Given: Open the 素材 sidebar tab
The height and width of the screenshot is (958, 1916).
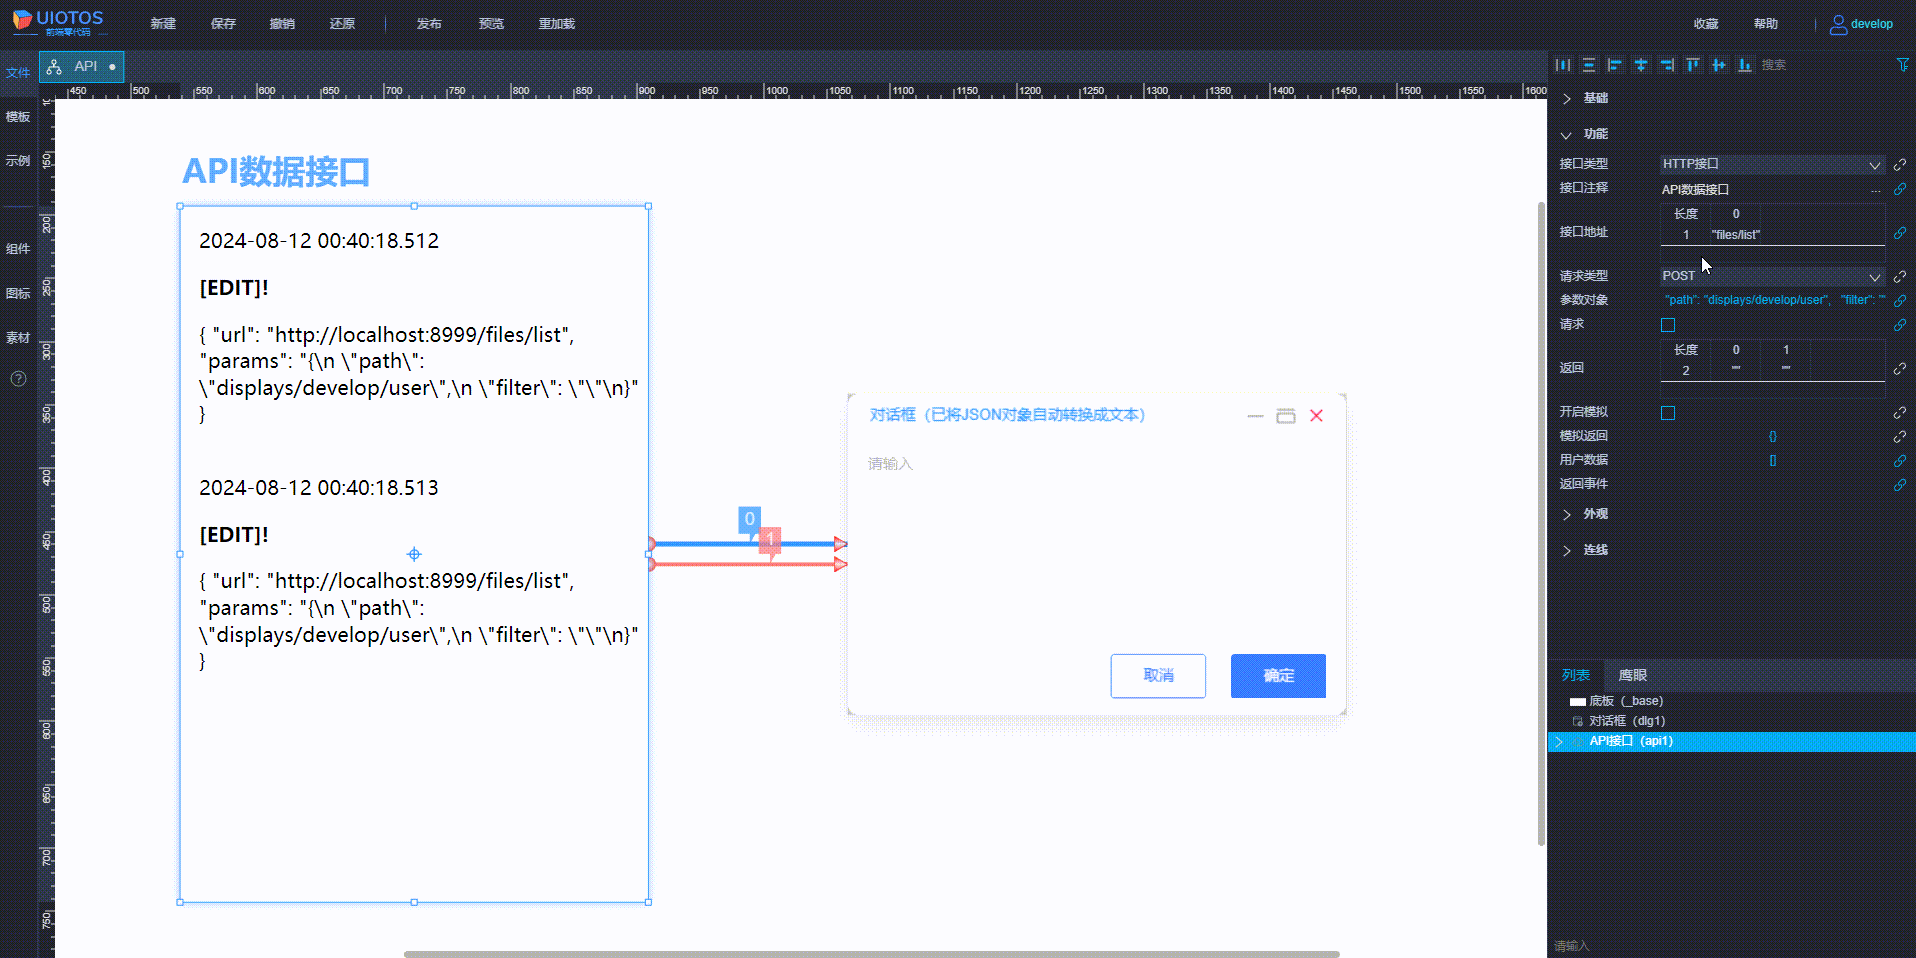Looking at the screenshot, I should pyautogui.click(x=18, y=338).
